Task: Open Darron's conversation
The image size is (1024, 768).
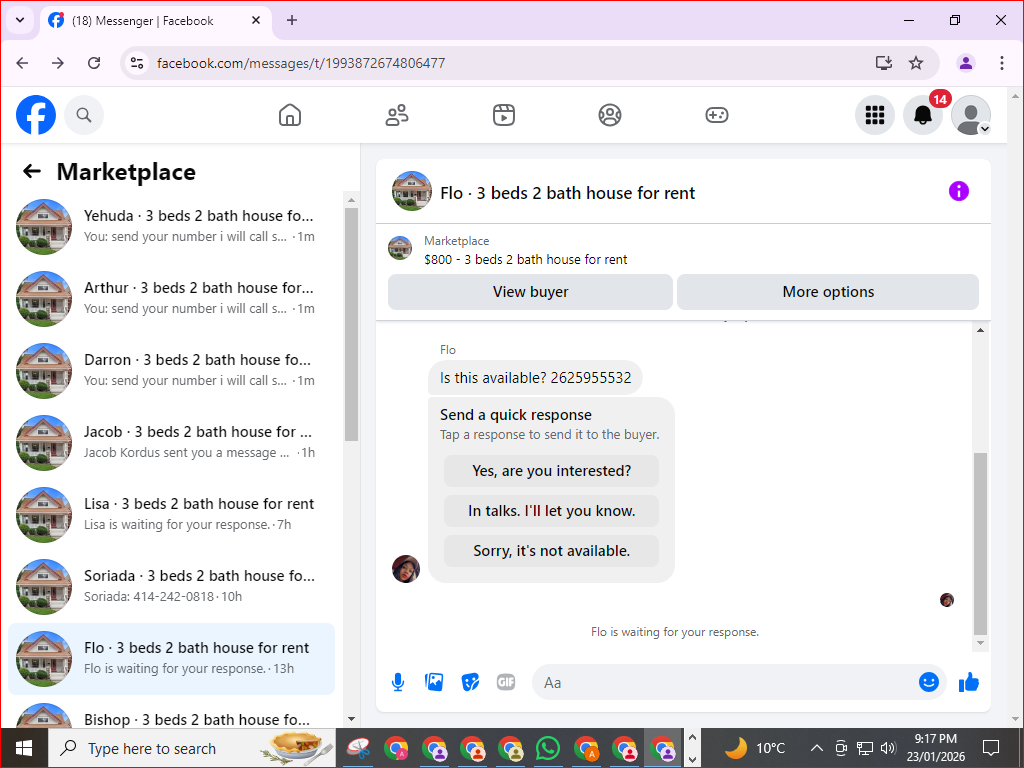Action: (171, 370)
